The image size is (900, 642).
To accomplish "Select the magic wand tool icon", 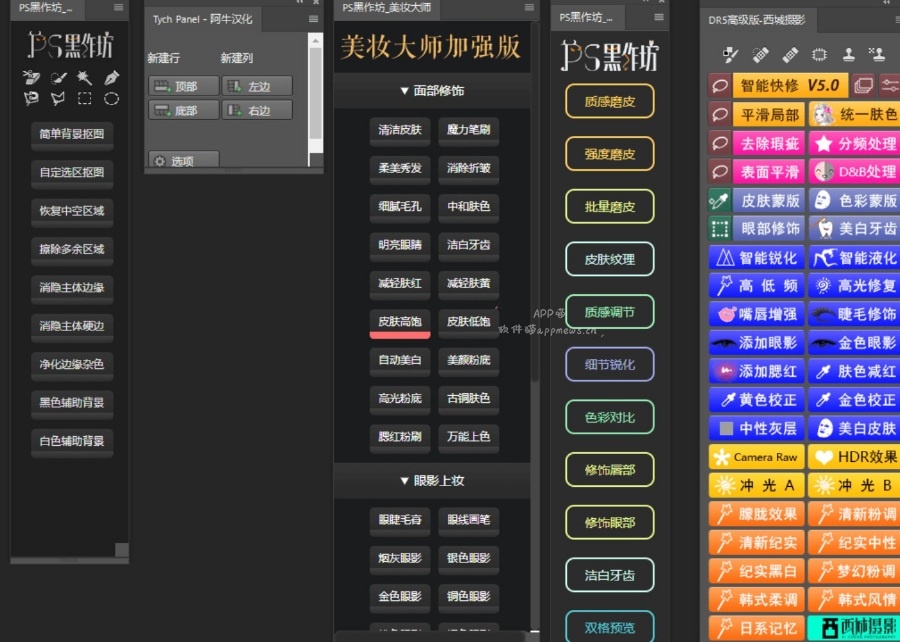I will coord(84,77).
